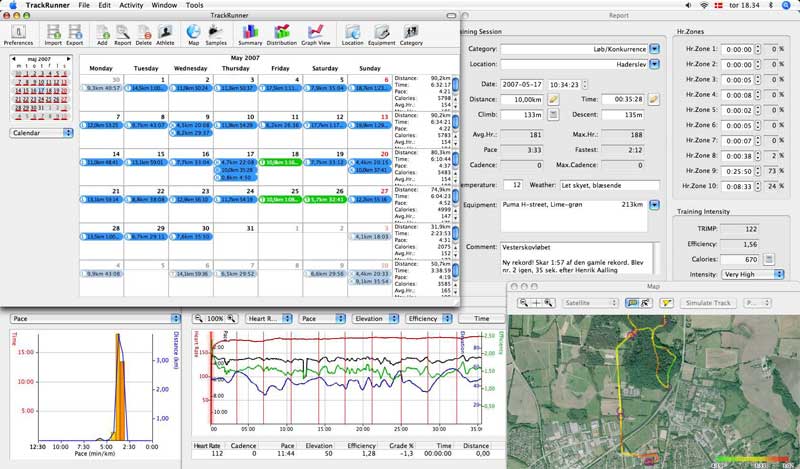Click the pencil icon next to Distance

(x=553, y=100)
